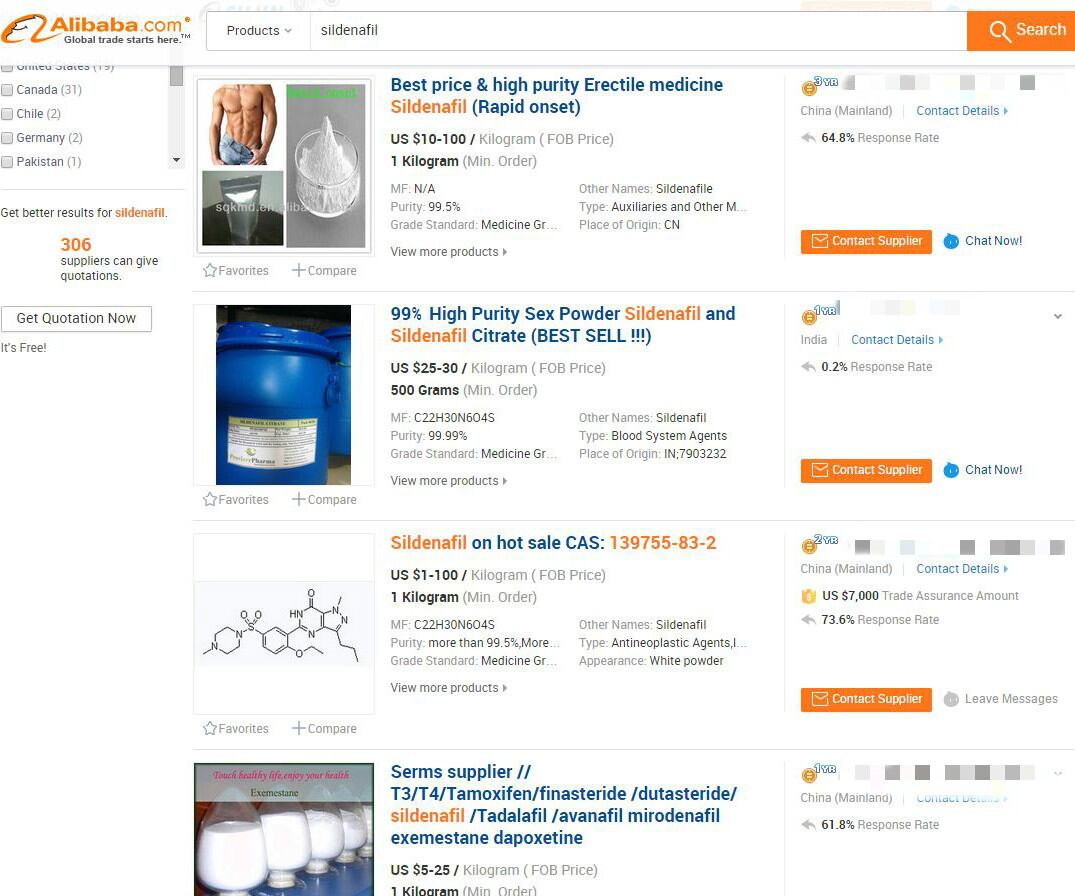
Task: Enable the Germany country filter checkbox
Action: [8, 138]
